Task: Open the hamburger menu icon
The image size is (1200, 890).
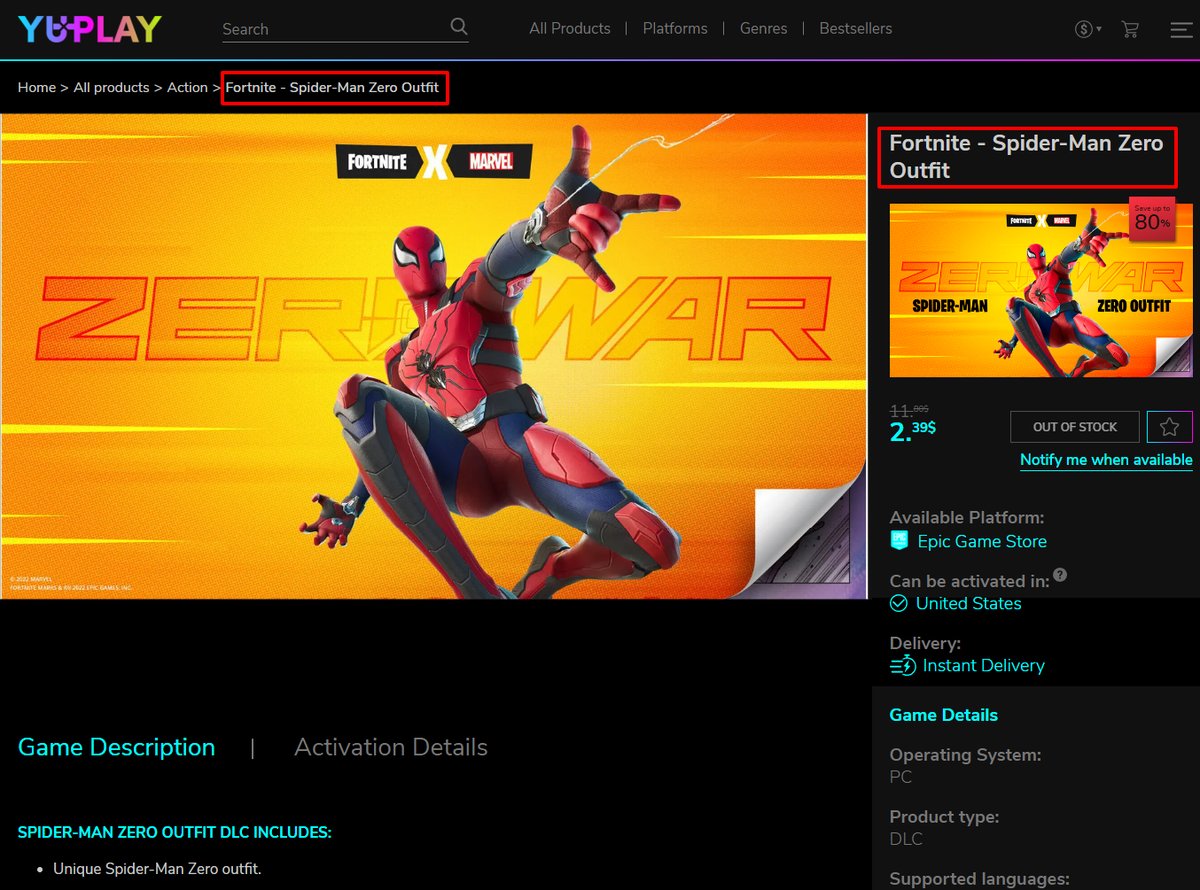Action: point(1181,30)
